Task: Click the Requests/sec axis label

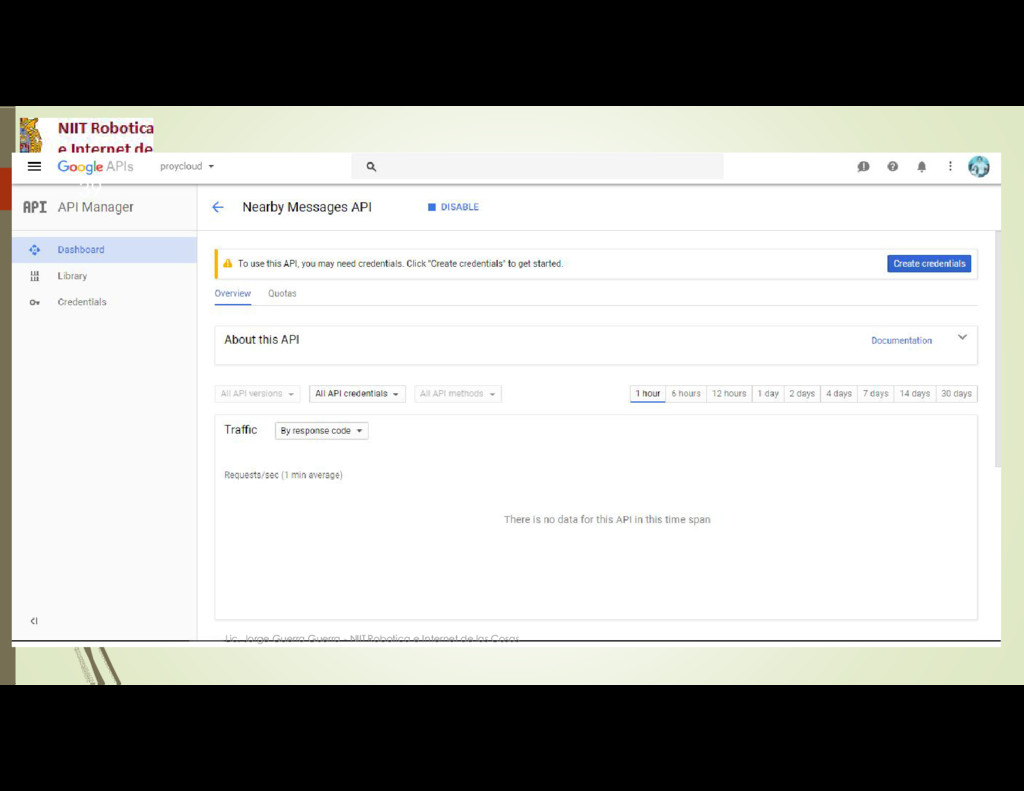Action: tap(283, 475)
